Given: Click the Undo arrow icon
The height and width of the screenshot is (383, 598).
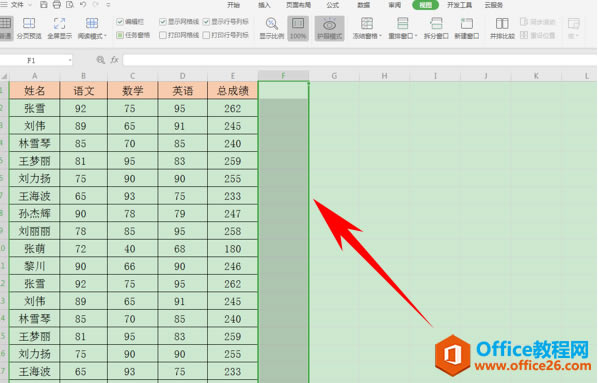Looking at the screenshot, I should click(x=83, y=5).
